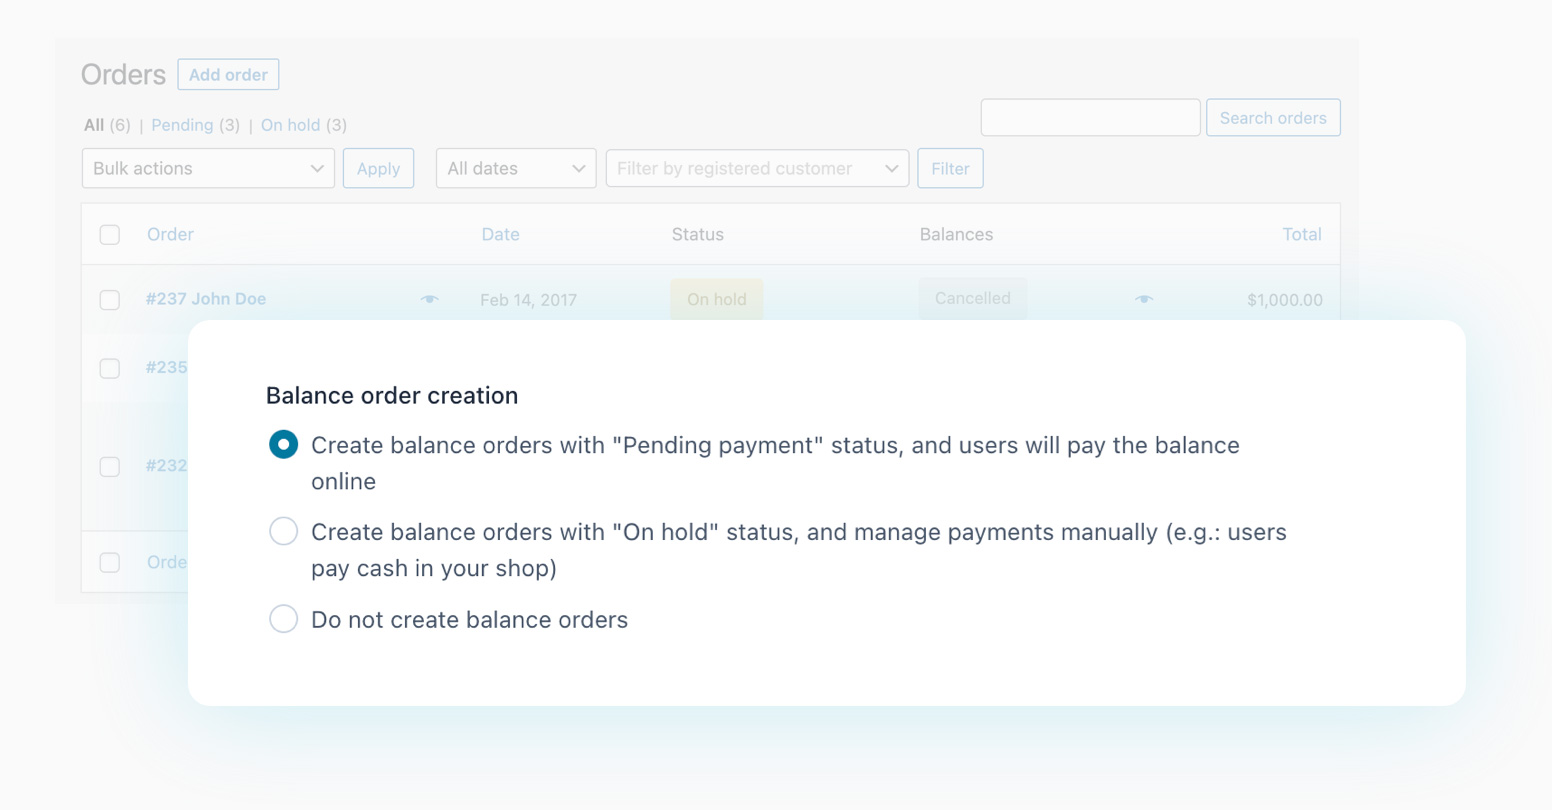
Task: Open the All dates dropdown
Action: tap(515, 168)
